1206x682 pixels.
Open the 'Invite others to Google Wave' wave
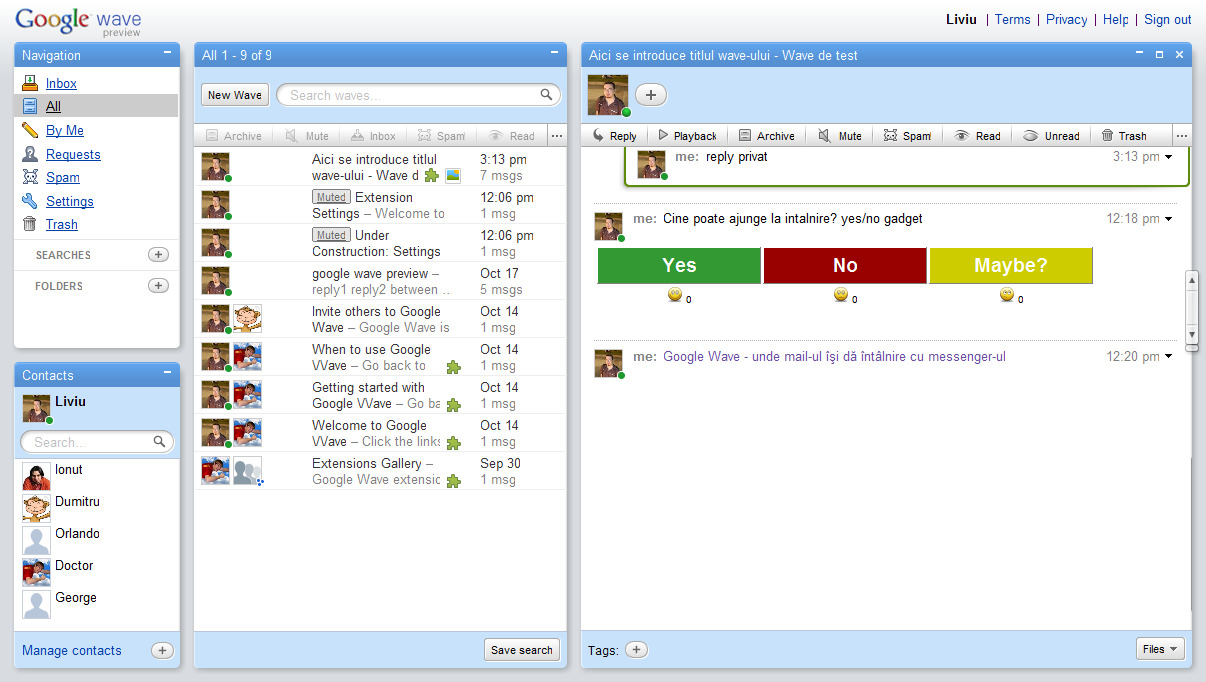(x=380, y=319)
